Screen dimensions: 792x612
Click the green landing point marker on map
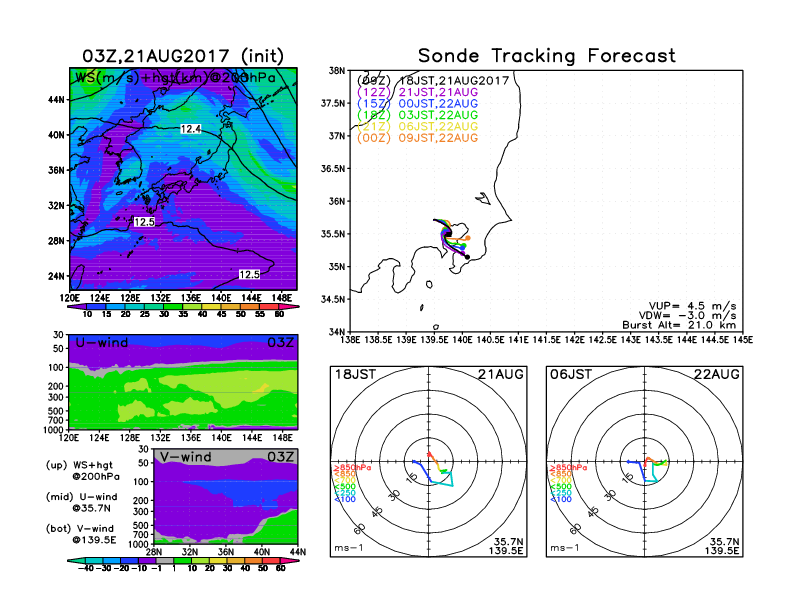[464, 245]
